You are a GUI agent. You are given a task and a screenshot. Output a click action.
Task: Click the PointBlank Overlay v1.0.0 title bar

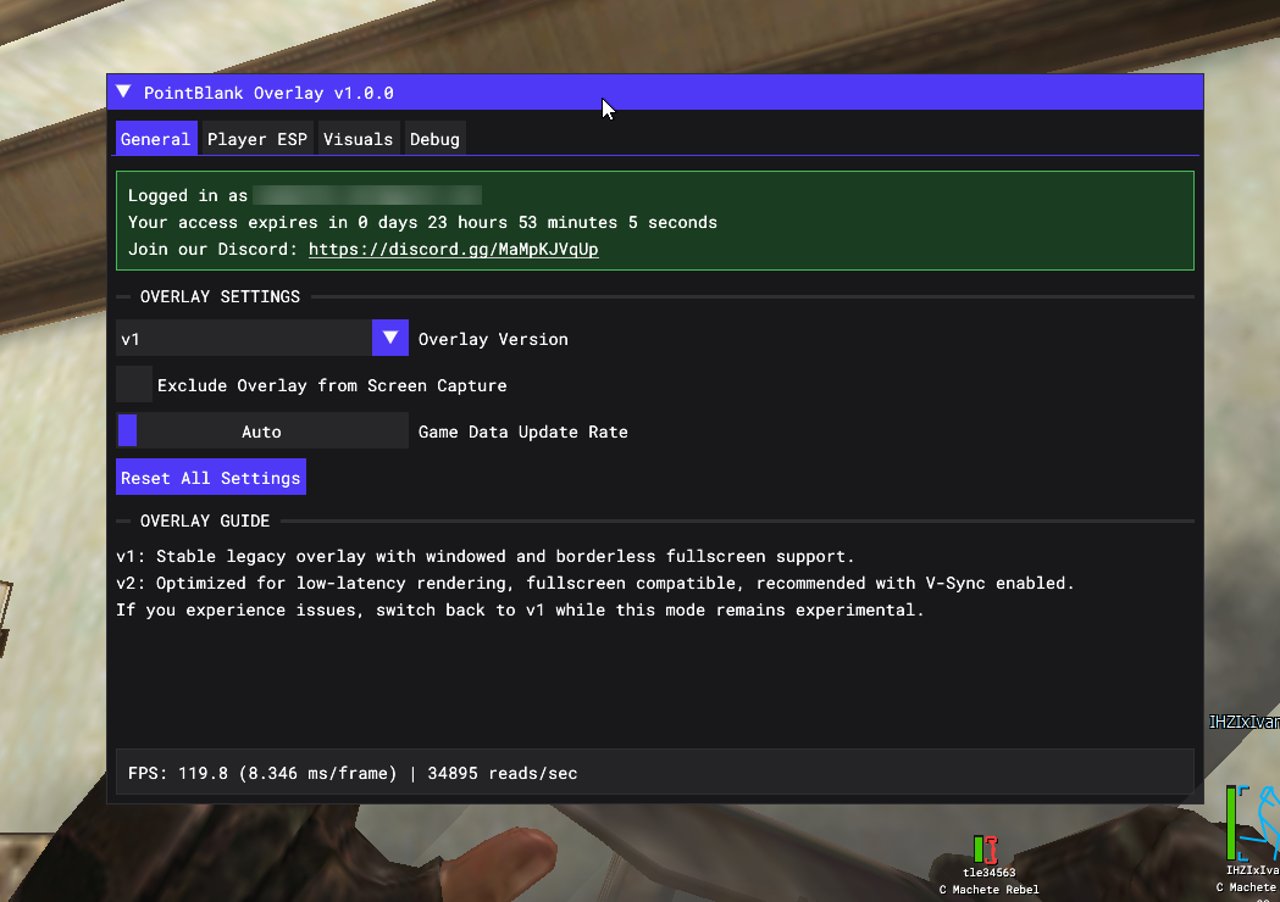[655, 92]
